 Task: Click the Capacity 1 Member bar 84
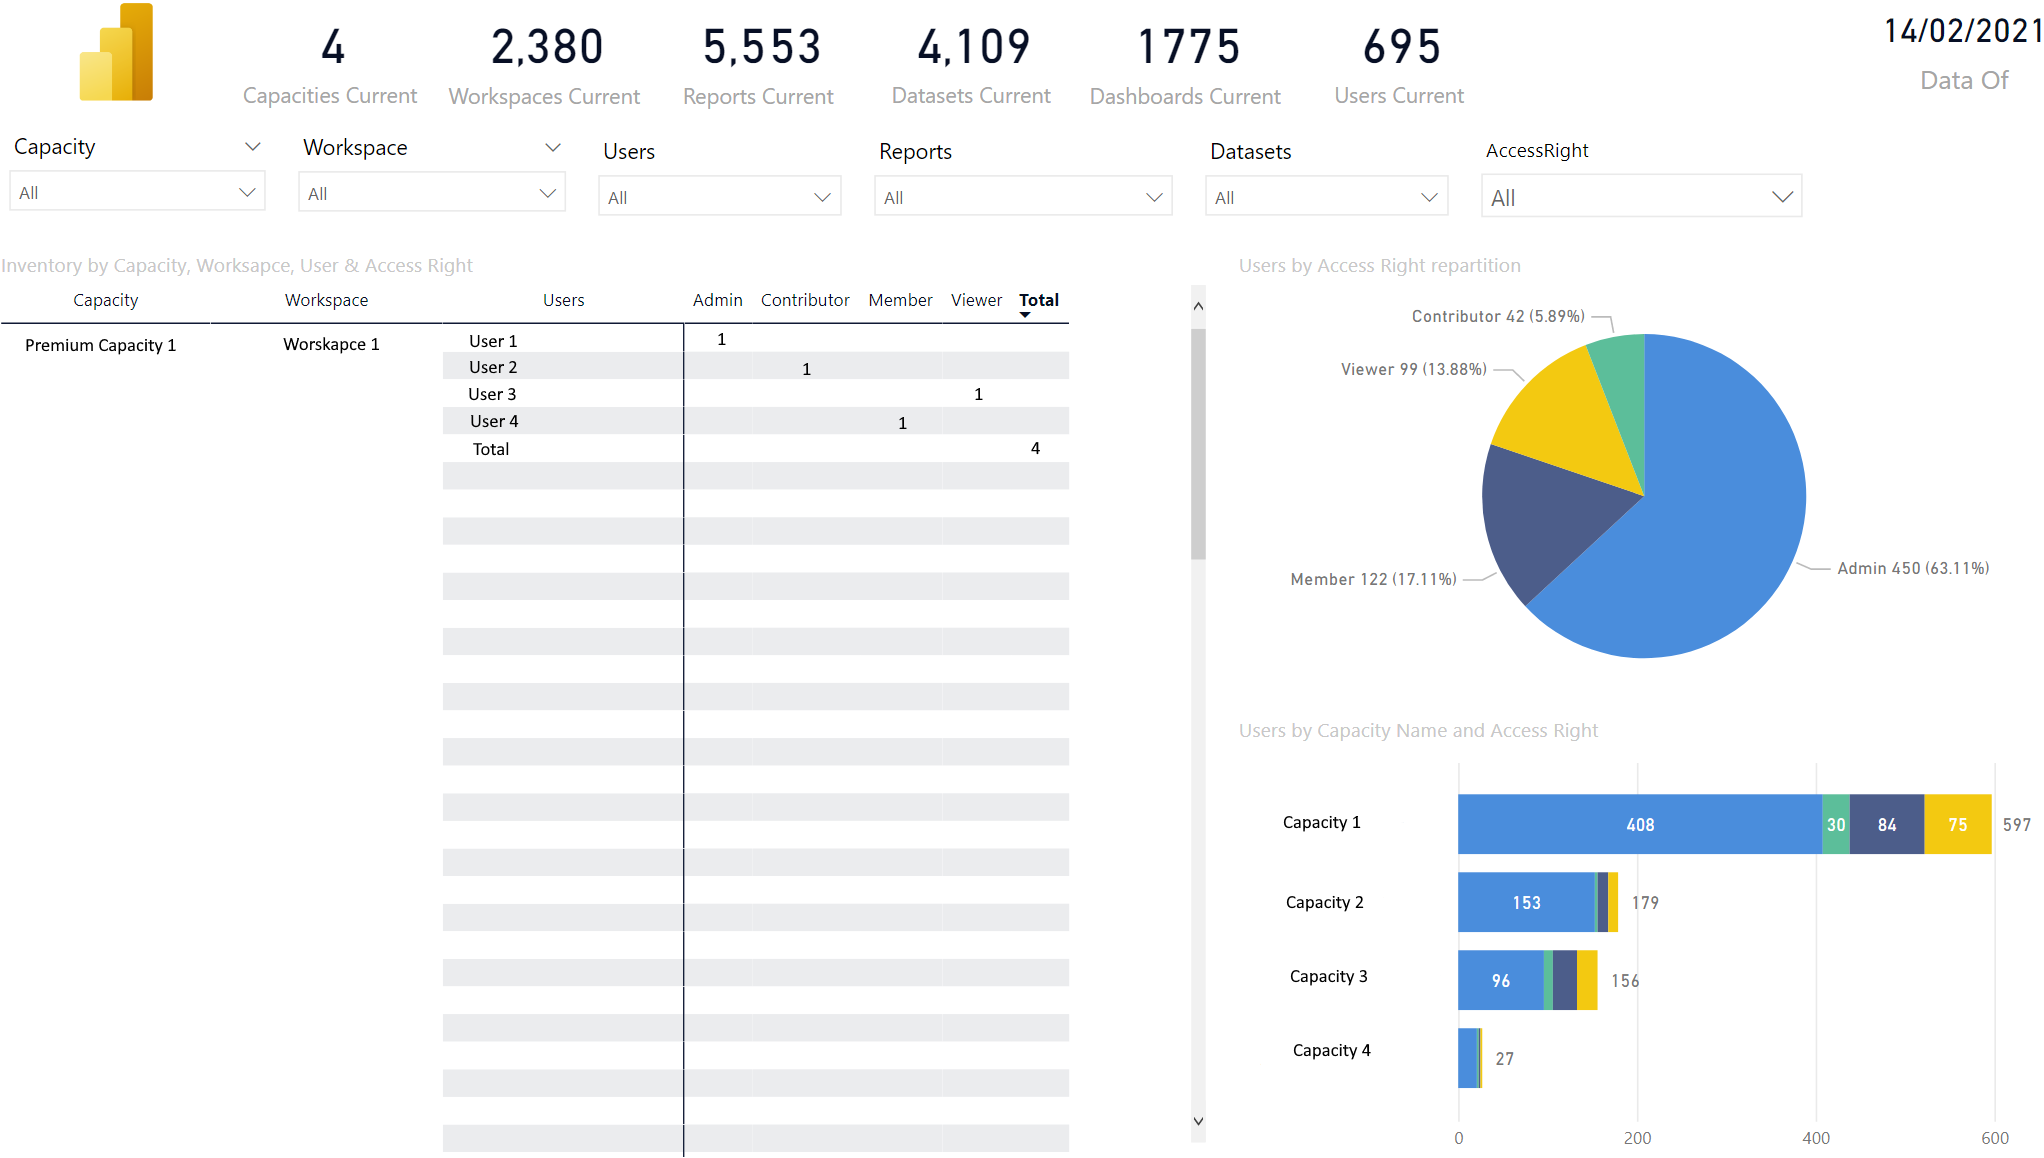(1887, 824)
